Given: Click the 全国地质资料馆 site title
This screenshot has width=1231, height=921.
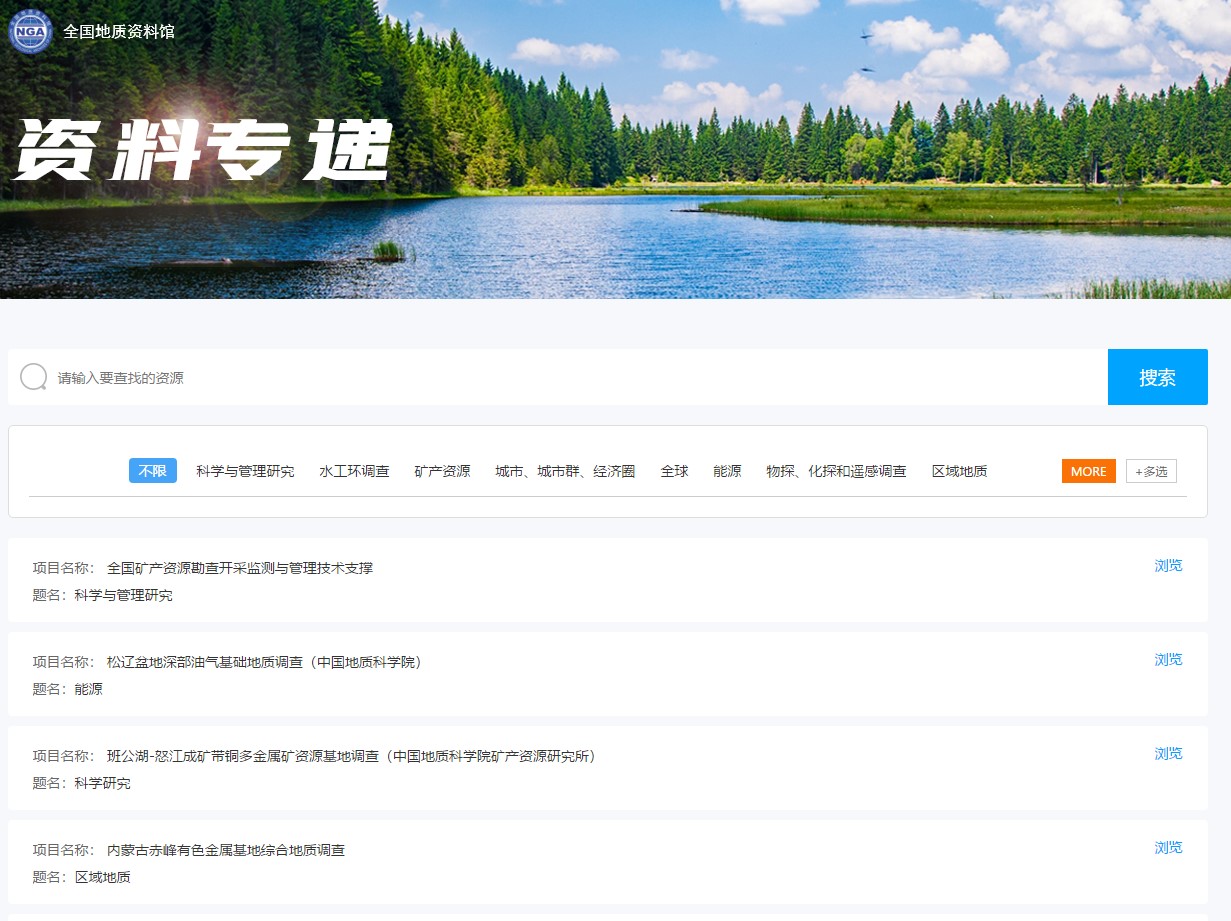Looking at the screenshot, I should point(119,31).
